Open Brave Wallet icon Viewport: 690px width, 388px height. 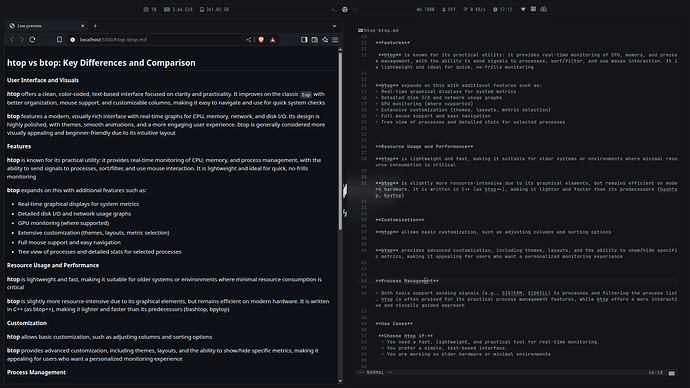coord(315,40)
